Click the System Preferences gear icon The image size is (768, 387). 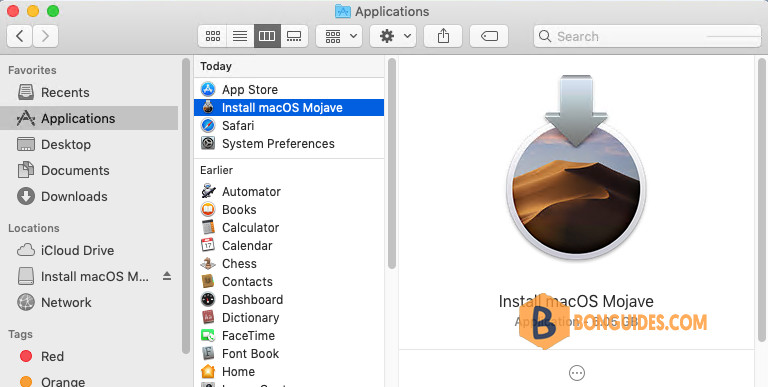(208, 144)
